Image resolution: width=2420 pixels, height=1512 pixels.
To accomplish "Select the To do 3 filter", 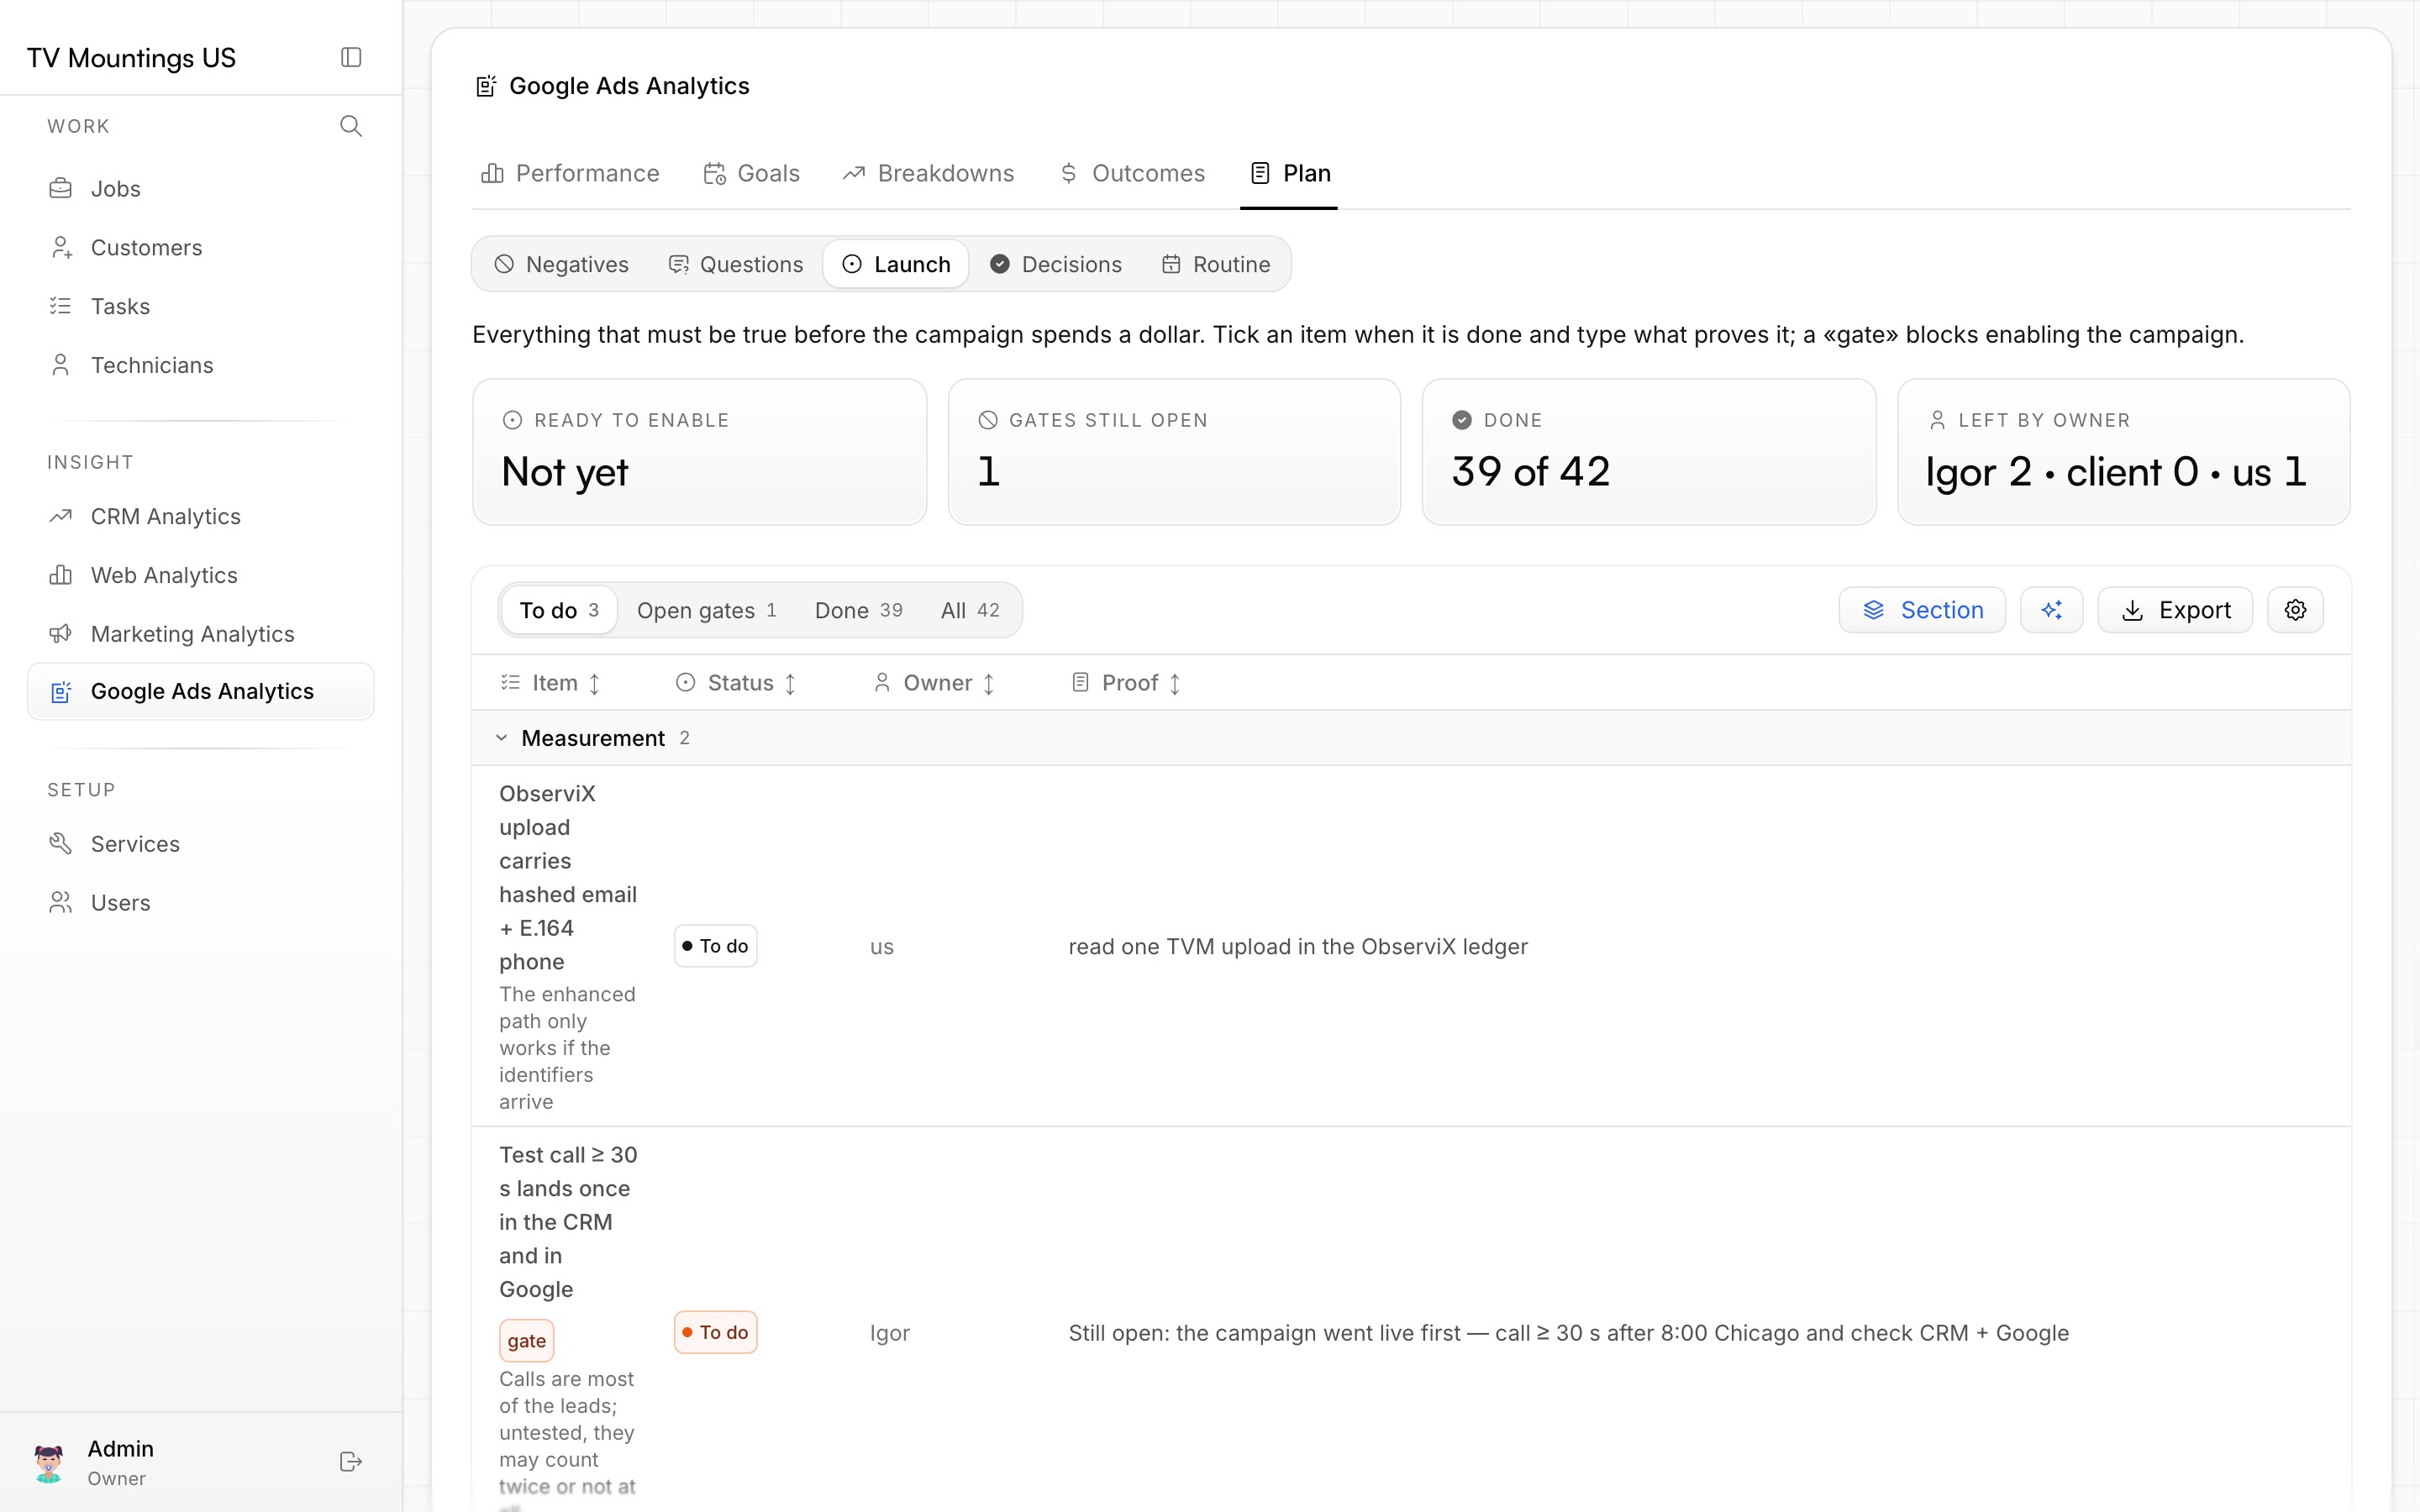I will [x=559, y=611].
